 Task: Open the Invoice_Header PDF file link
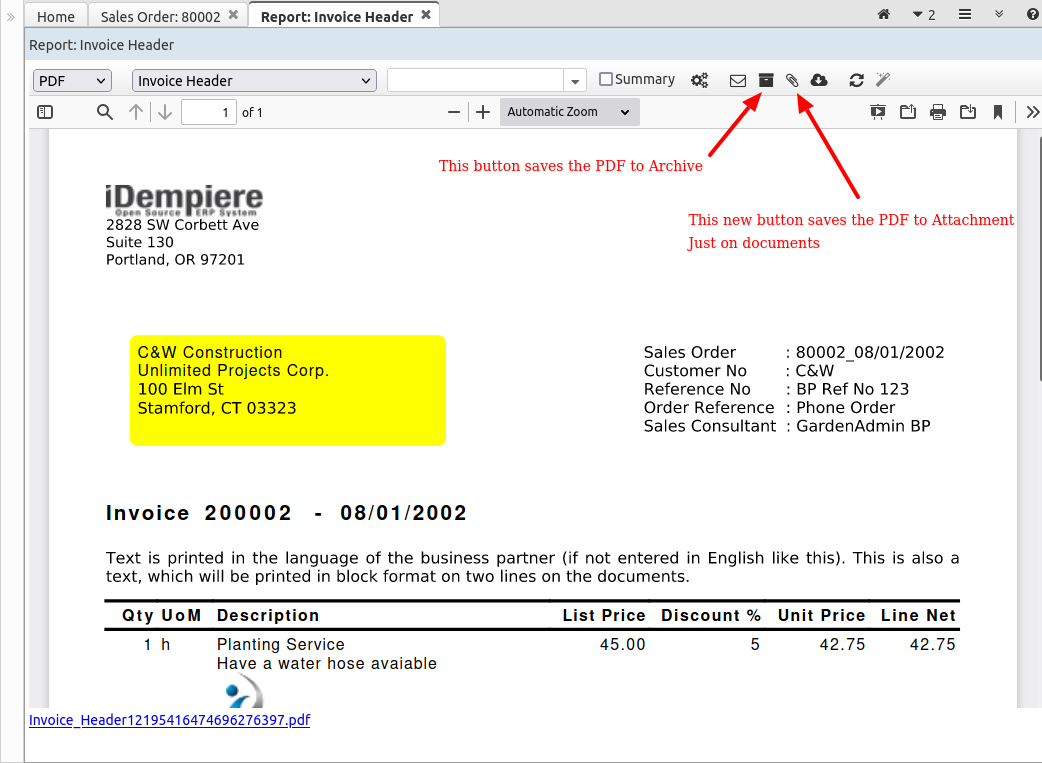point(169,720)
